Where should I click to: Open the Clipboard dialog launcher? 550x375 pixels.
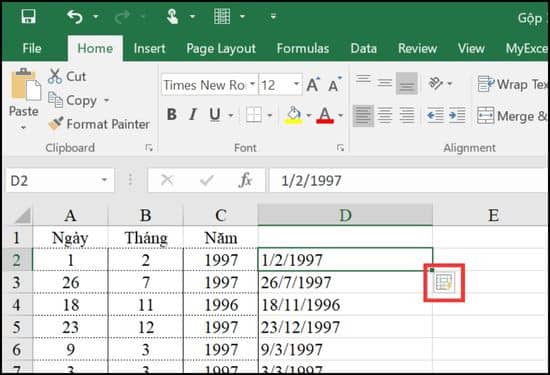149,148
